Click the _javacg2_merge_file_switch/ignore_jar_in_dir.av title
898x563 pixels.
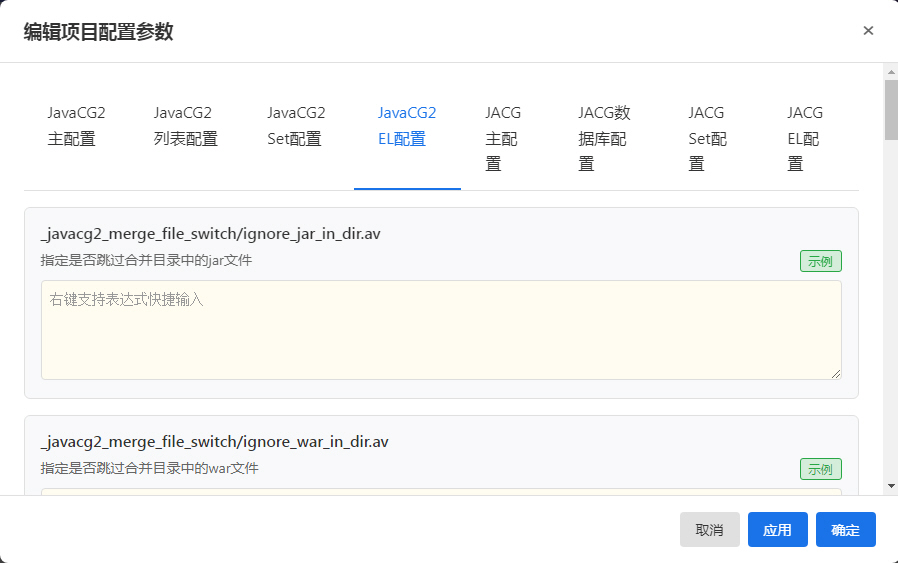coord(211,234)
